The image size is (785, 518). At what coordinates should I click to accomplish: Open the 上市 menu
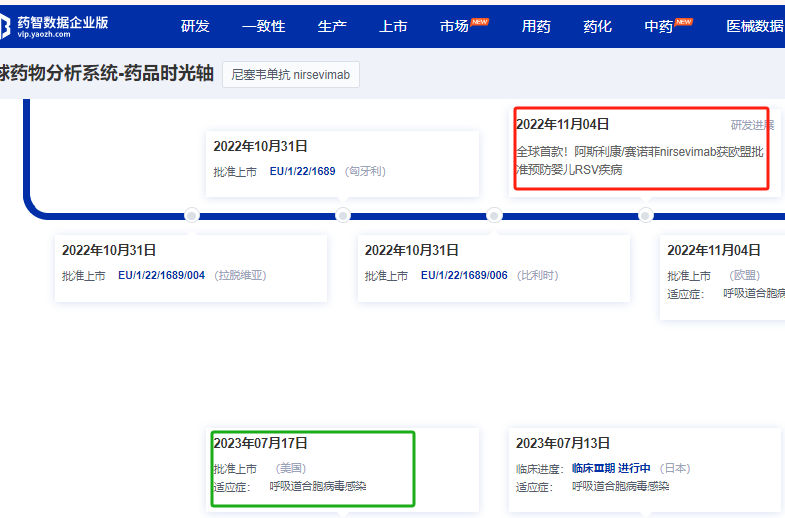(393, 26)
